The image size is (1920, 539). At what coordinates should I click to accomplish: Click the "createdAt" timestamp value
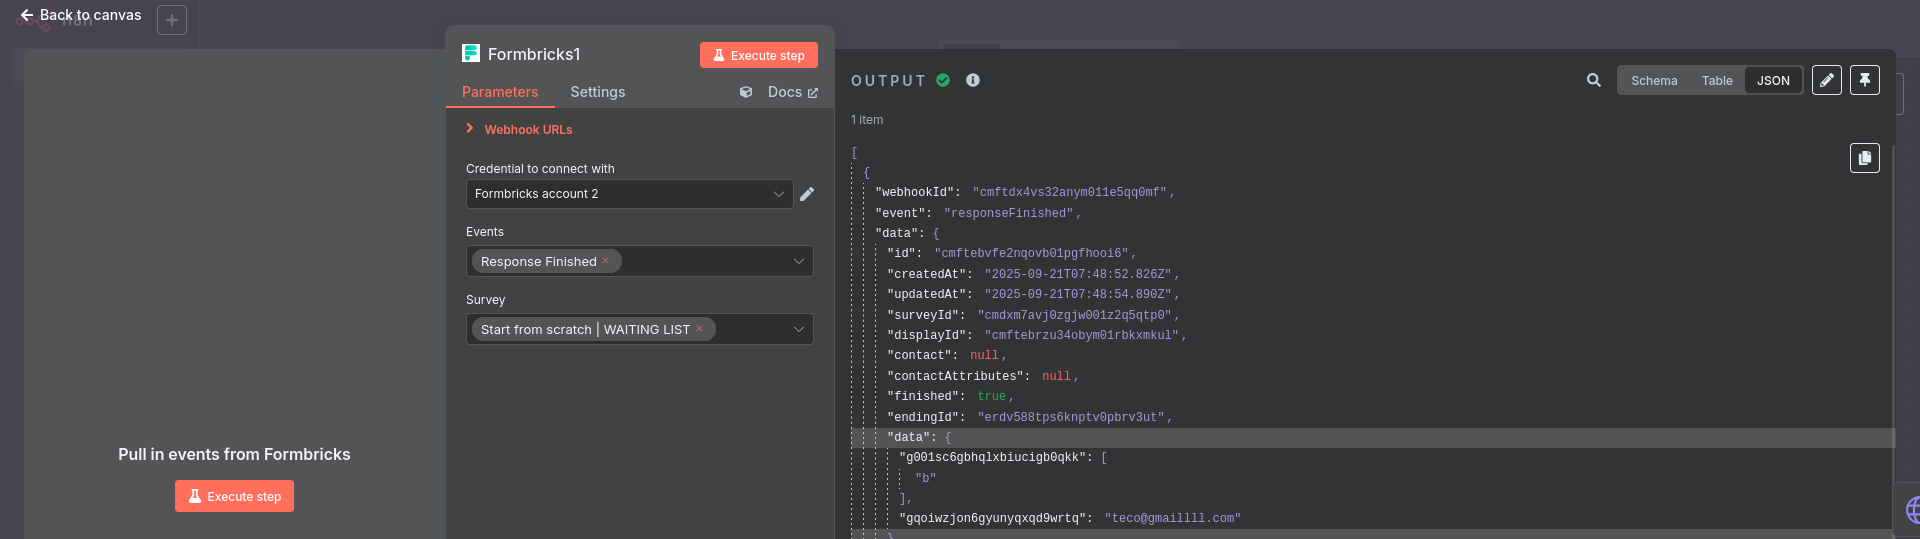pos(1078,274)
